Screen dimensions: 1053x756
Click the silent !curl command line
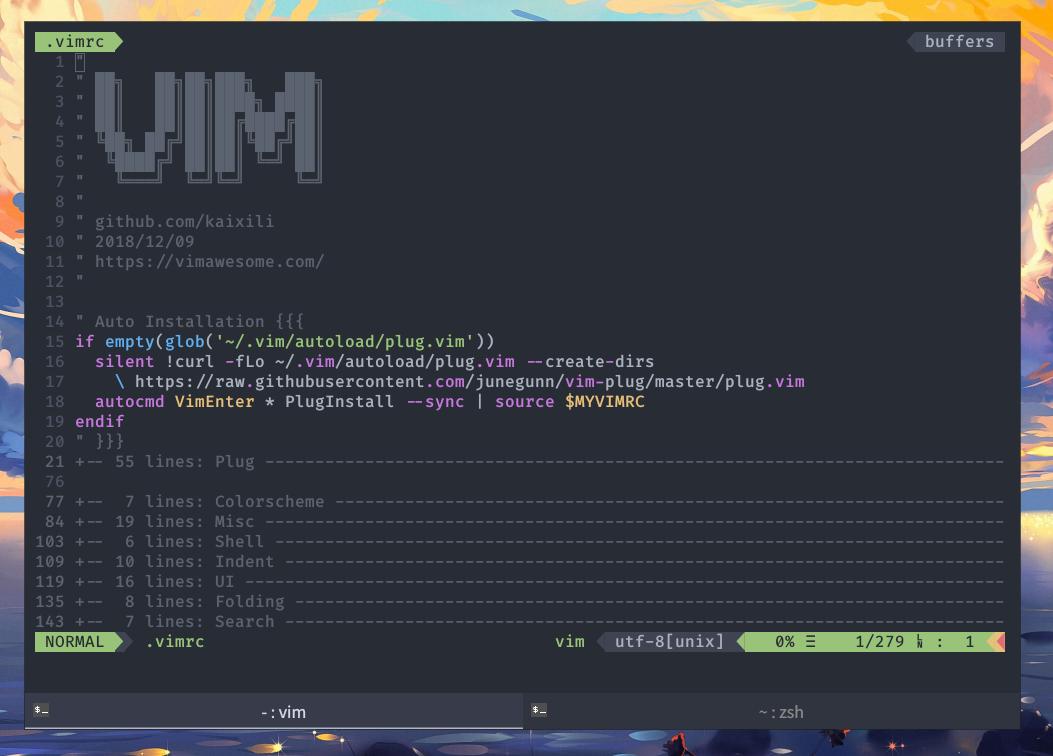pos(374,362)
